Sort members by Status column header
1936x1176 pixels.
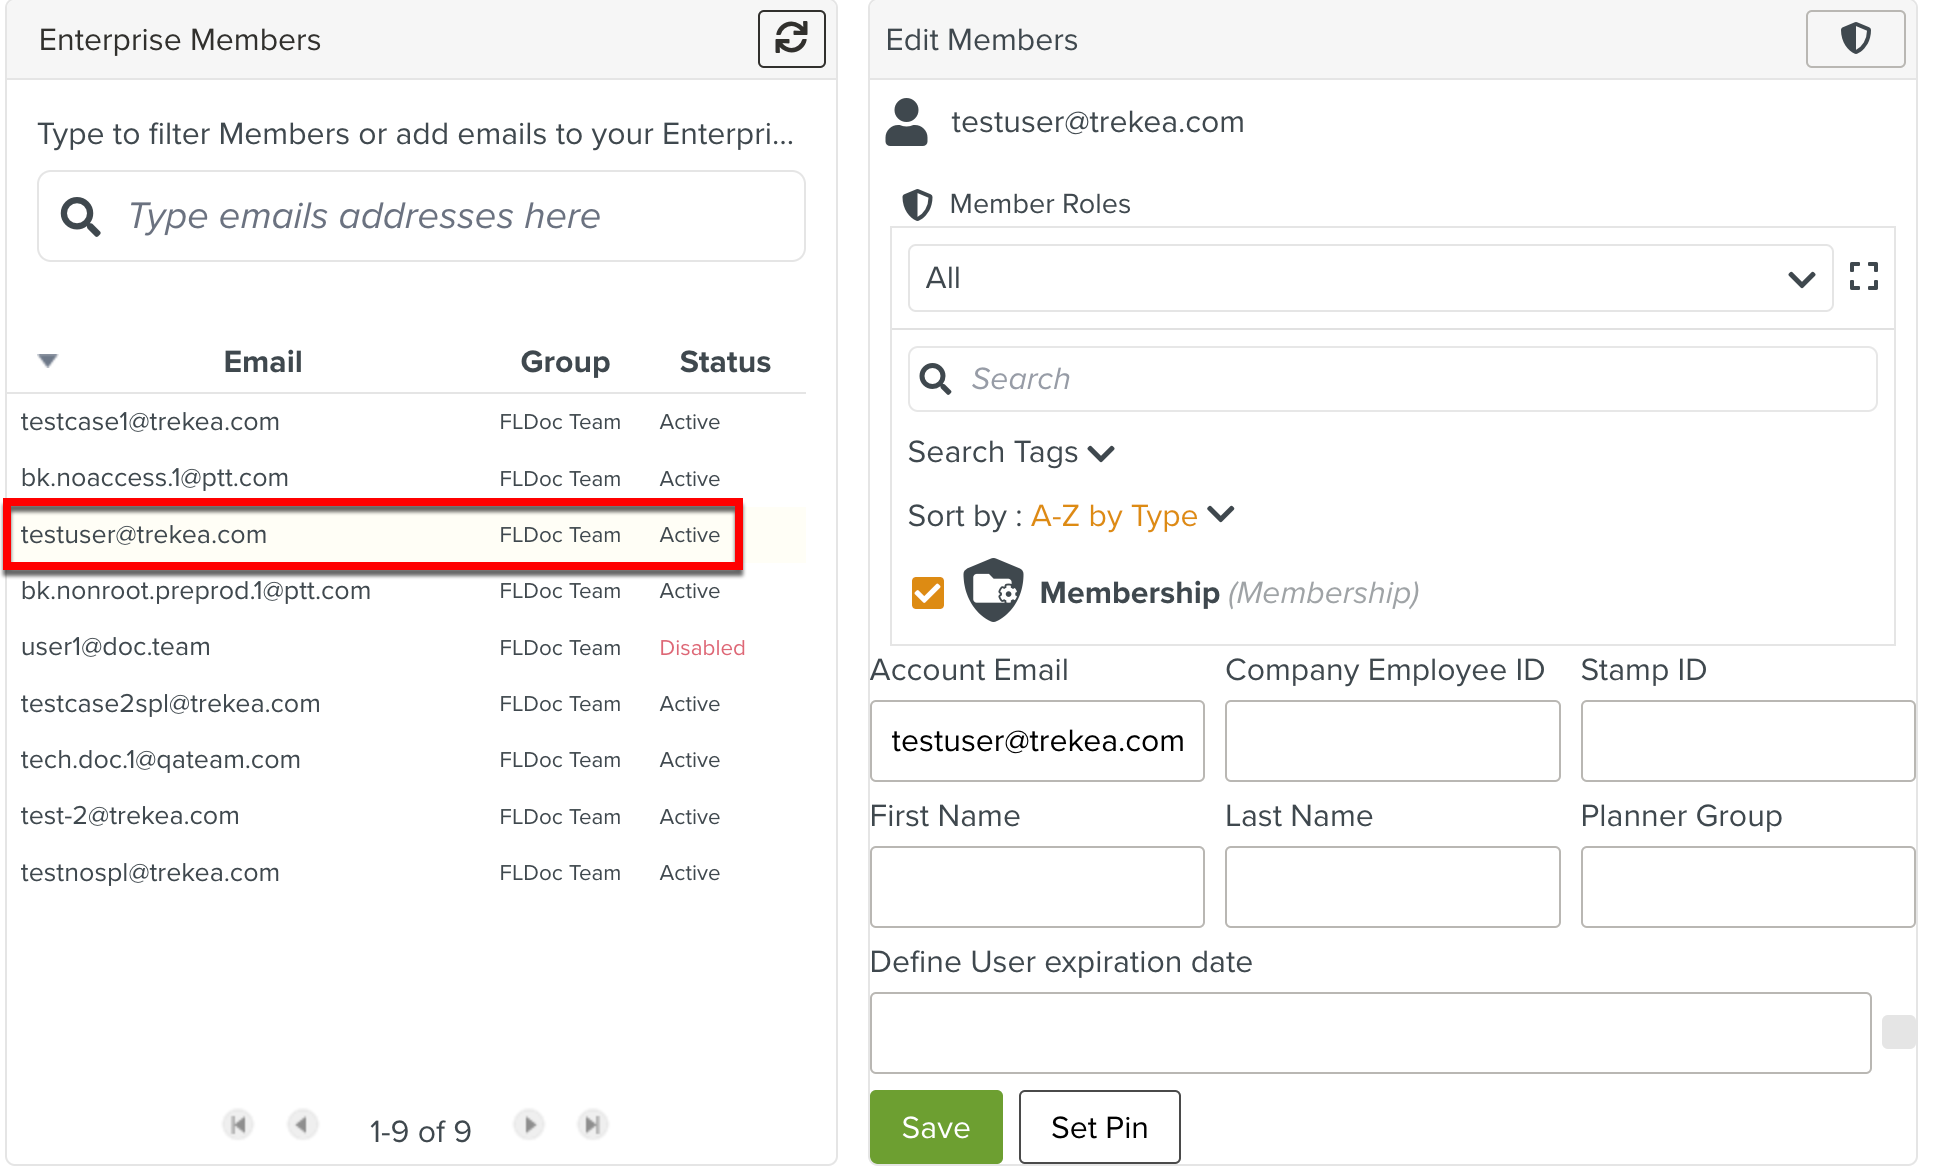coord(725,362)
